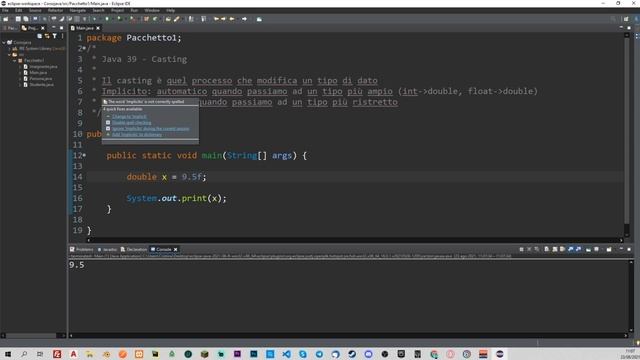640x360 pixels.
Task: Open Project Explorer filter icon
Action: pos(54,36)
